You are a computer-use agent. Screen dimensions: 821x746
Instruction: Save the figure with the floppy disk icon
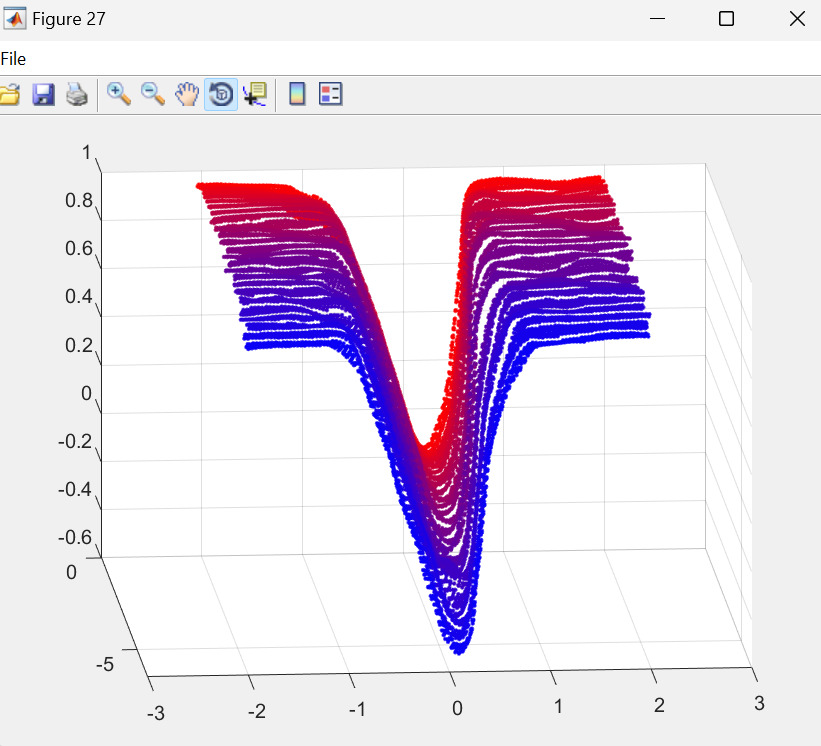(x=43, y=95)
